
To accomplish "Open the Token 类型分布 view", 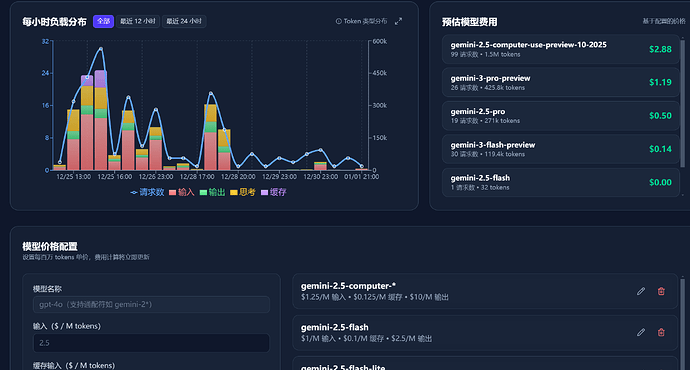I will tap(361, 21).
